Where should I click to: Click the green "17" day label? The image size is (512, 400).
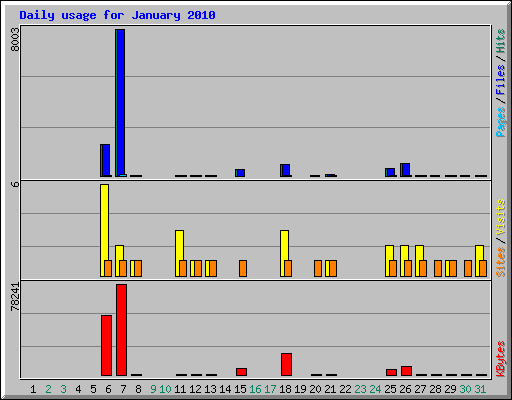[x=270, y=389]
